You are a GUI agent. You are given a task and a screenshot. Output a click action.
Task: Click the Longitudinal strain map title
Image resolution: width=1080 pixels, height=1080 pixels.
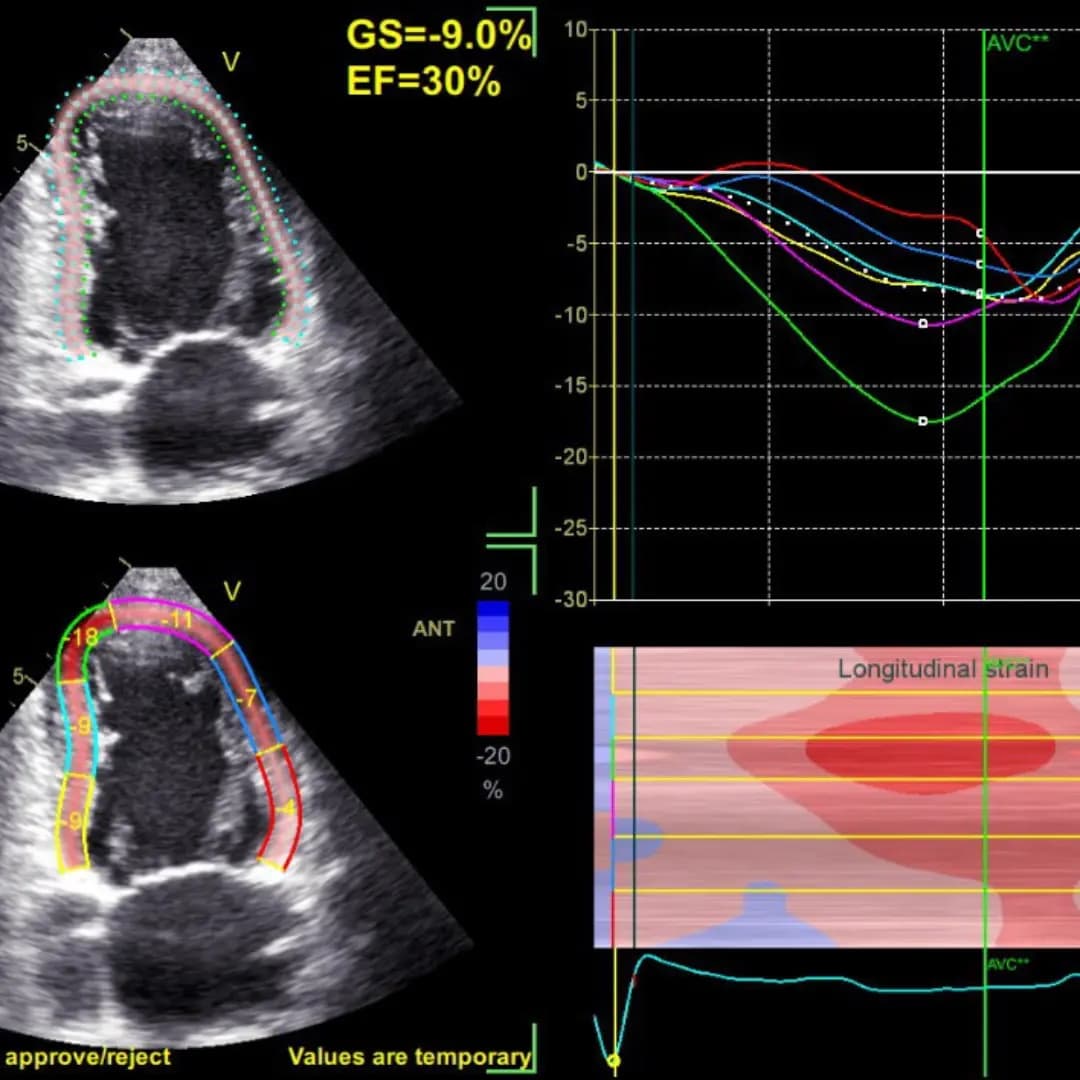point(943,669)
